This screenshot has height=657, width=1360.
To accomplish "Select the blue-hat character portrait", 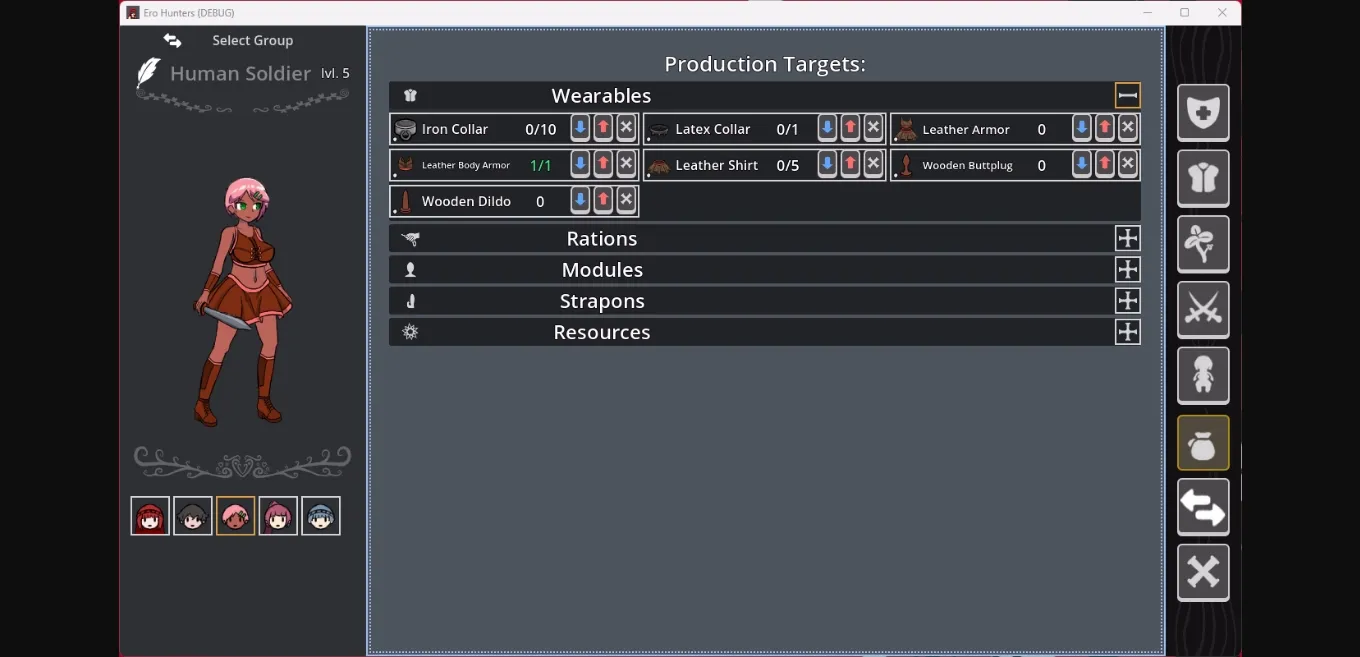I will (x=321, y=516).
